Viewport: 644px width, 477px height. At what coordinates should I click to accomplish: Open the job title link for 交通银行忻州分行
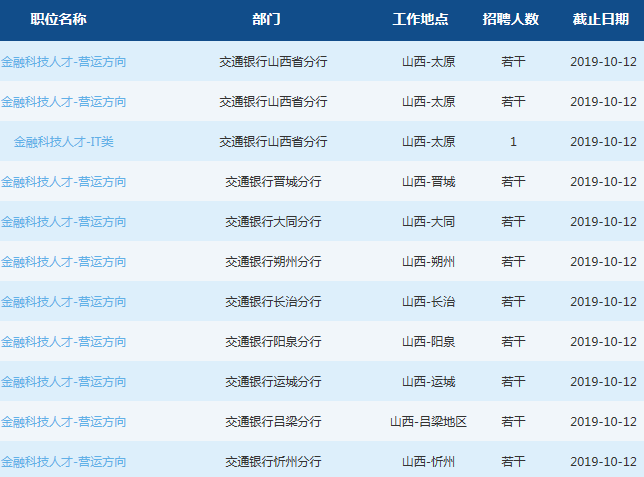coord(64,462)
